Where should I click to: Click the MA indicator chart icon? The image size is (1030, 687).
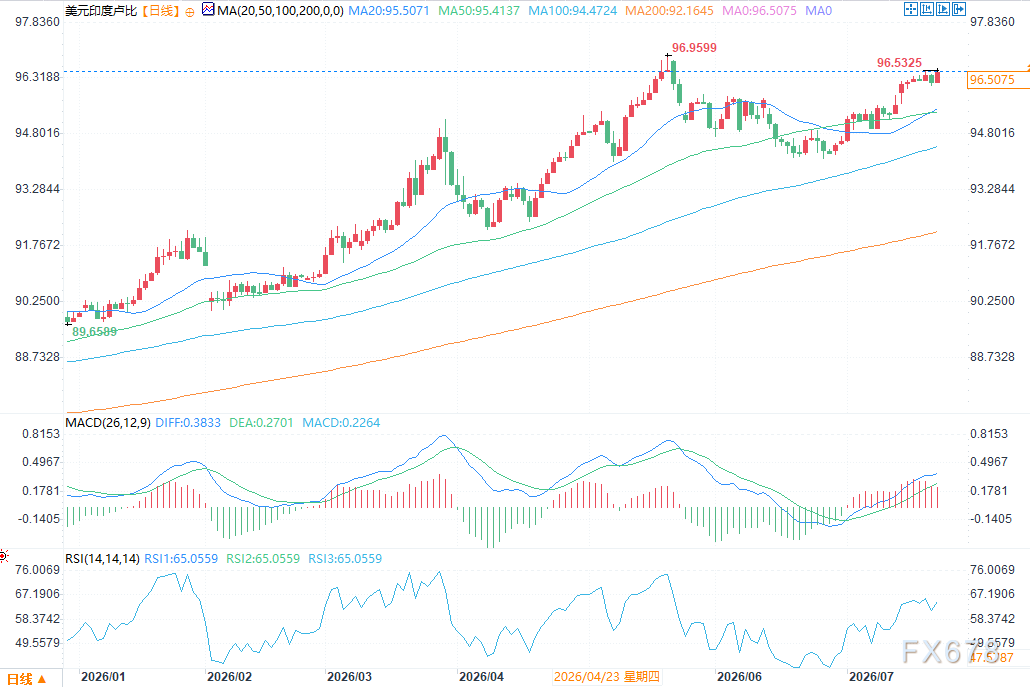[x=208, y=10]
